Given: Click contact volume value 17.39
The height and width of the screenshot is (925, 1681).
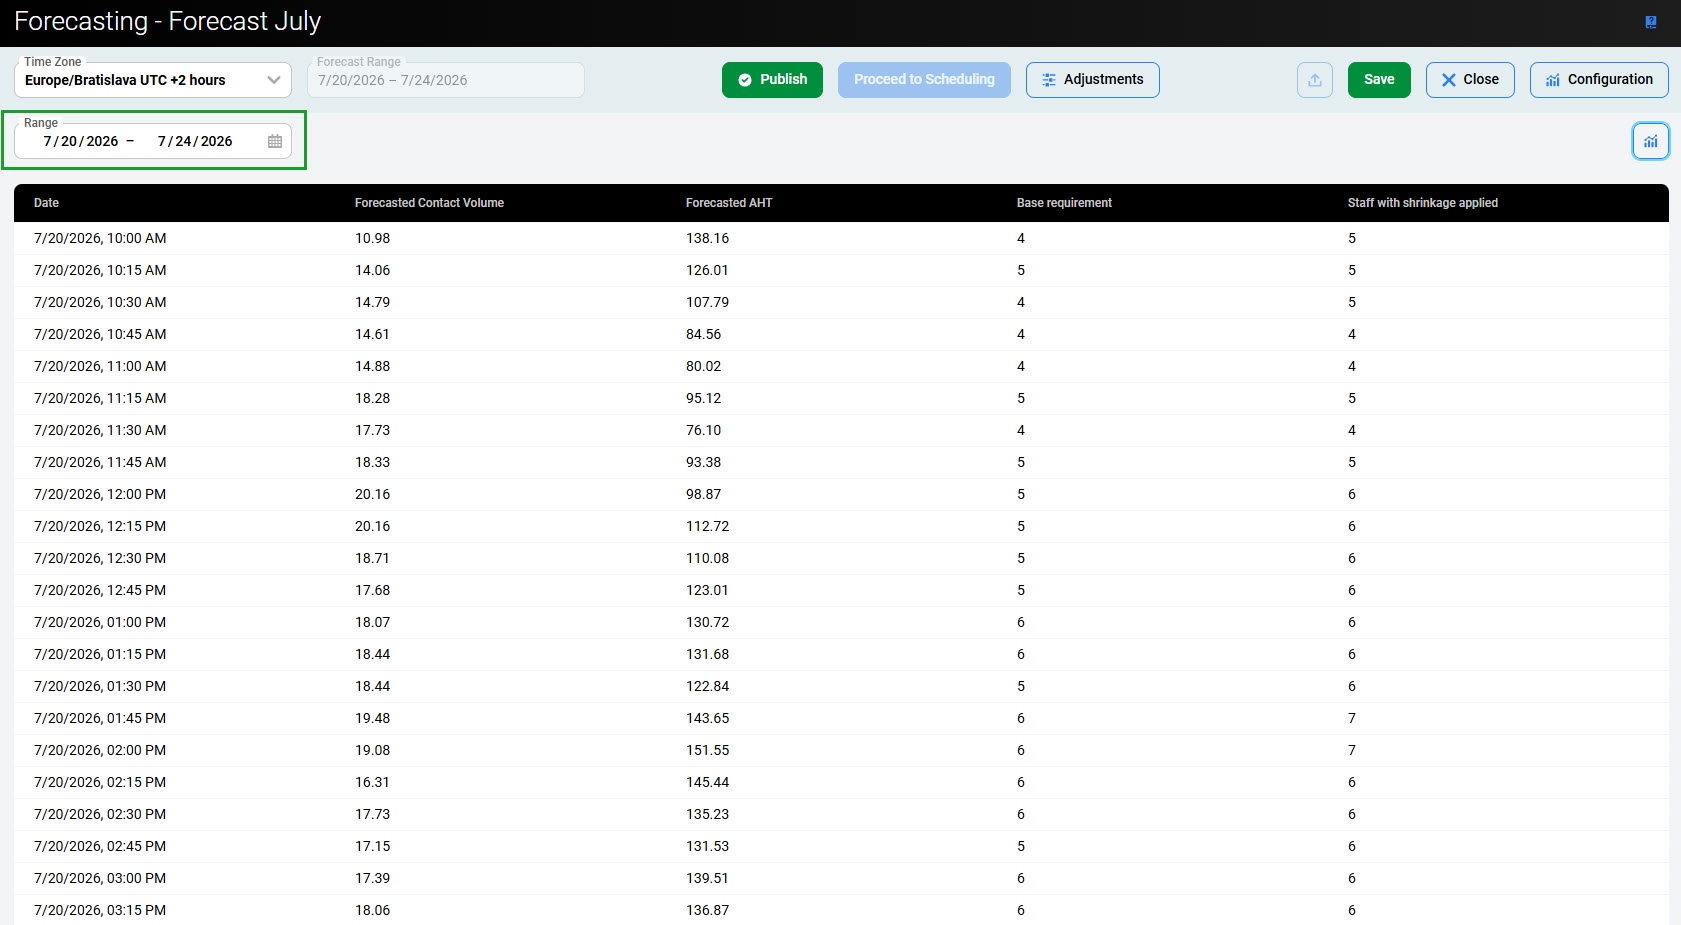Looking at the screenshot, I should pos(372,879).
